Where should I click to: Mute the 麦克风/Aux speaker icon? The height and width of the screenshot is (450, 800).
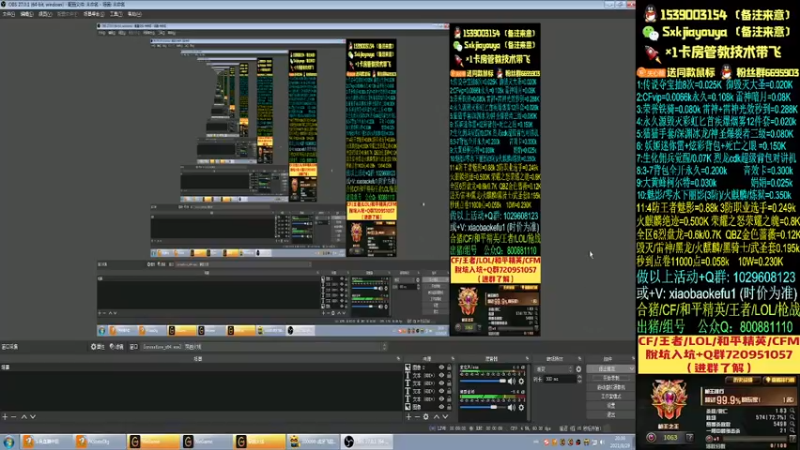click(x=512, y=381)
